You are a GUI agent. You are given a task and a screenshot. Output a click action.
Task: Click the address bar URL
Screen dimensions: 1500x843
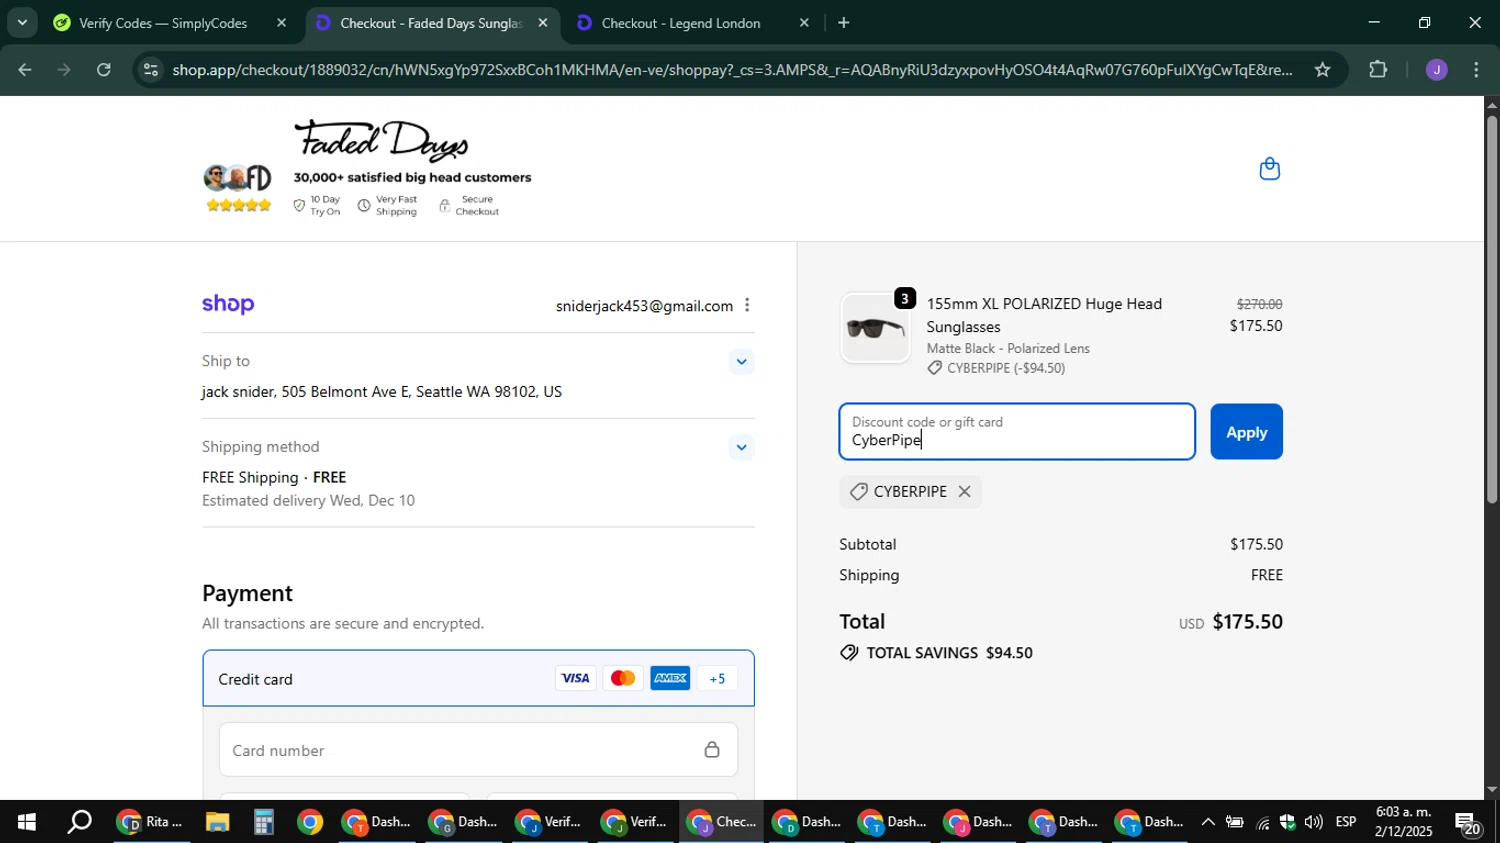[730, 70]
